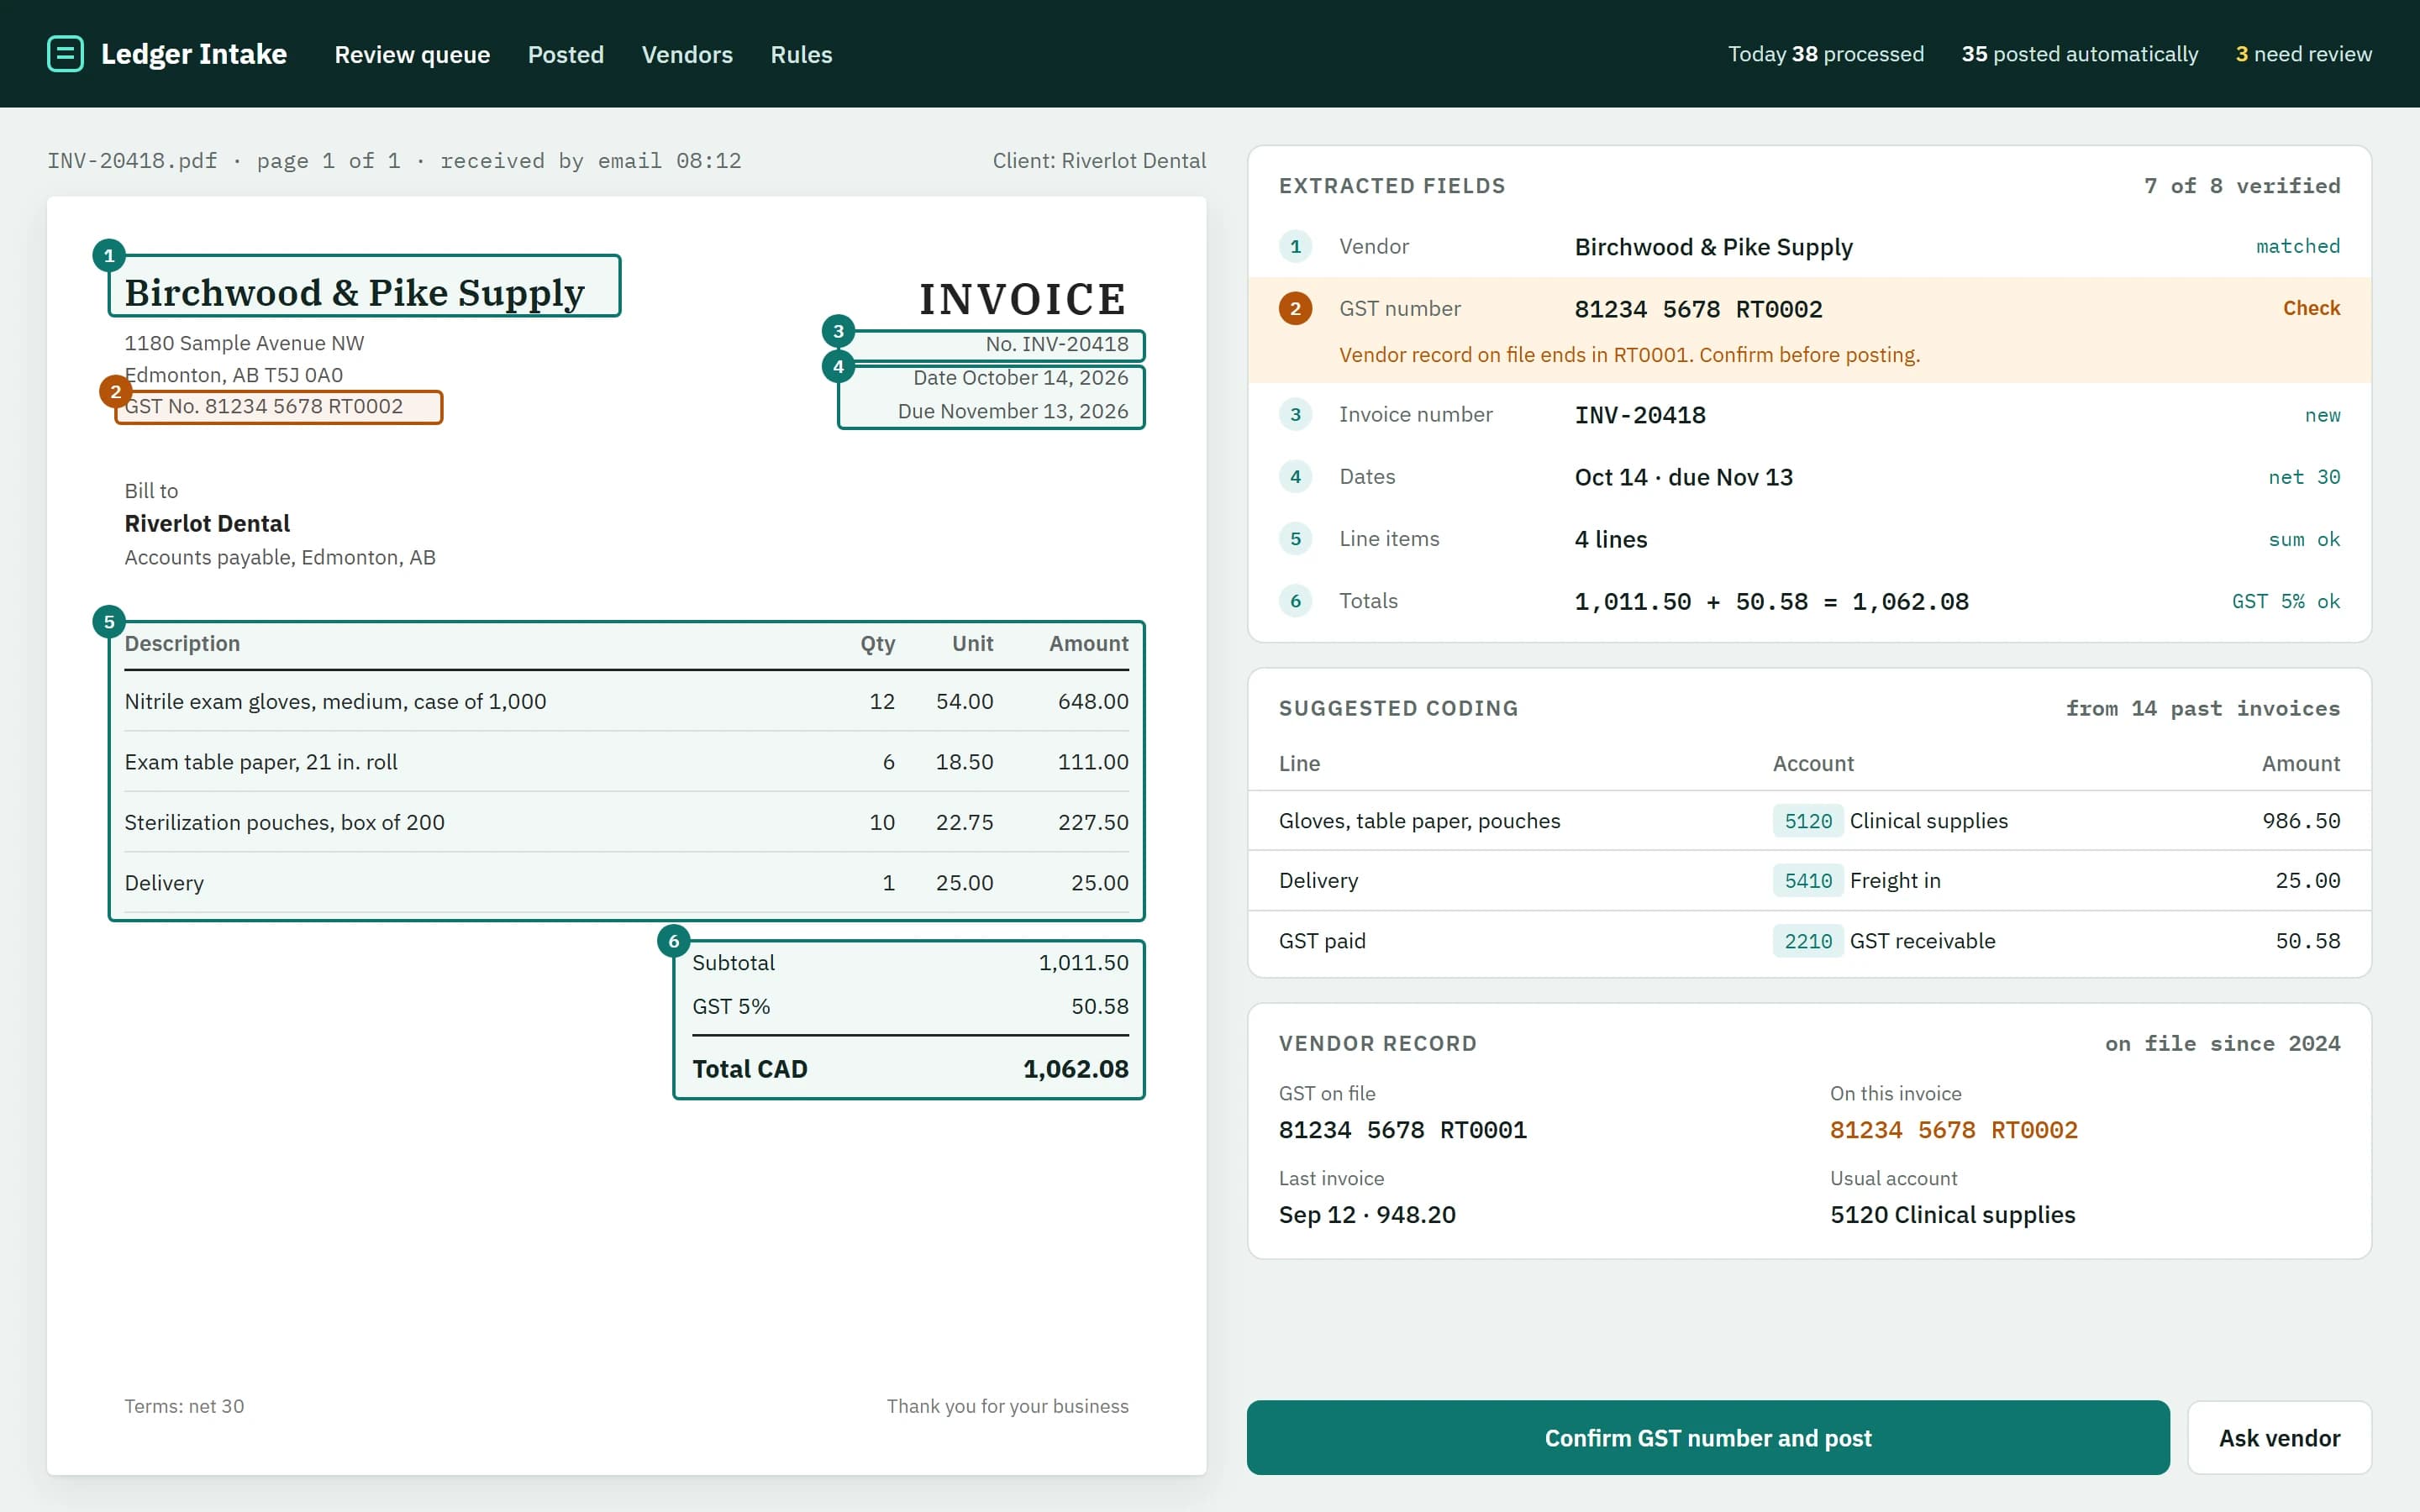Click 'Date October 14, 2026' on invoice
This screenshot has width=2420, height=1512.
tap(1020, 377)
